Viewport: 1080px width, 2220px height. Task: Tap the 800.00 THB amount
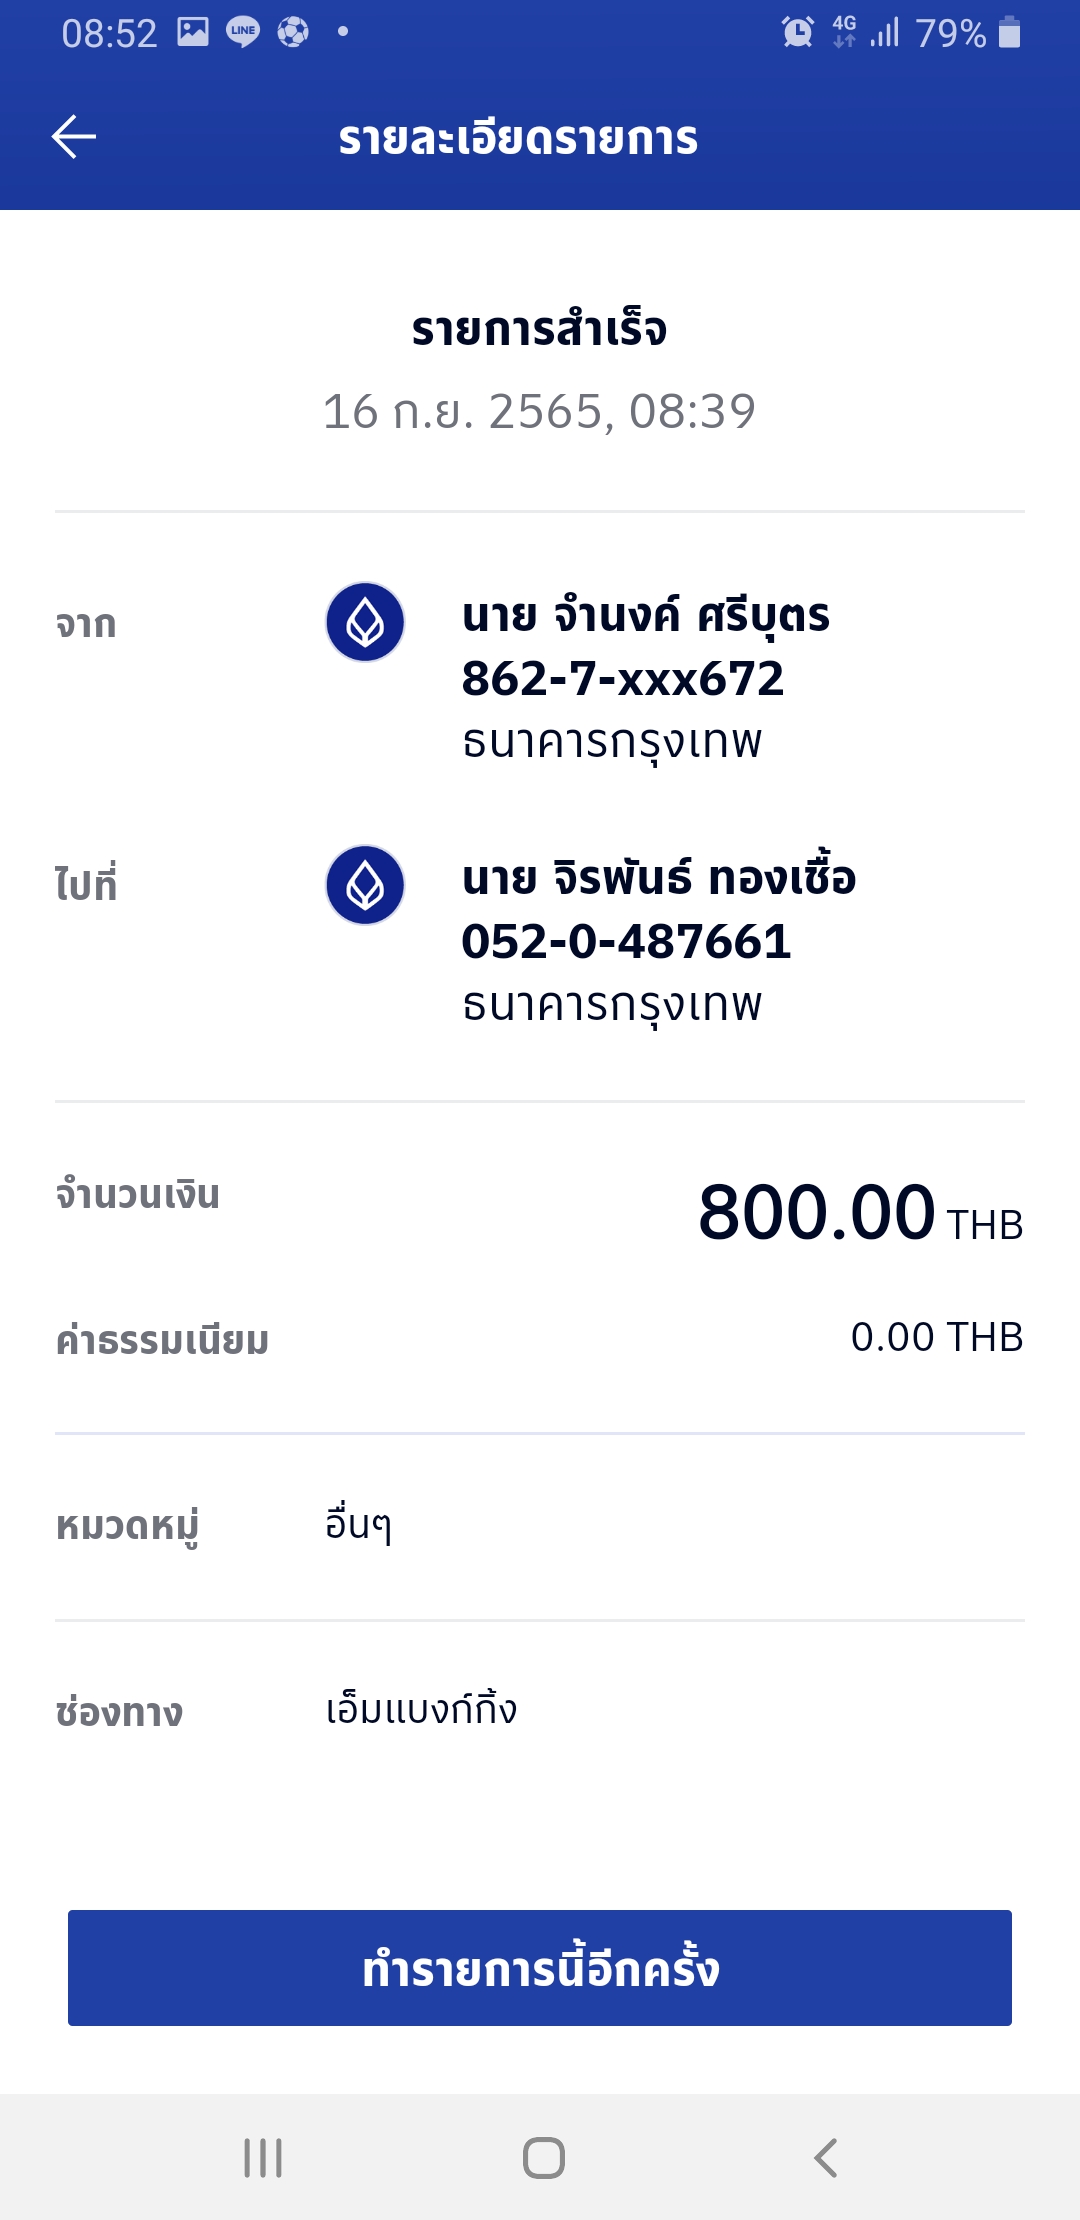[859, 1213]
